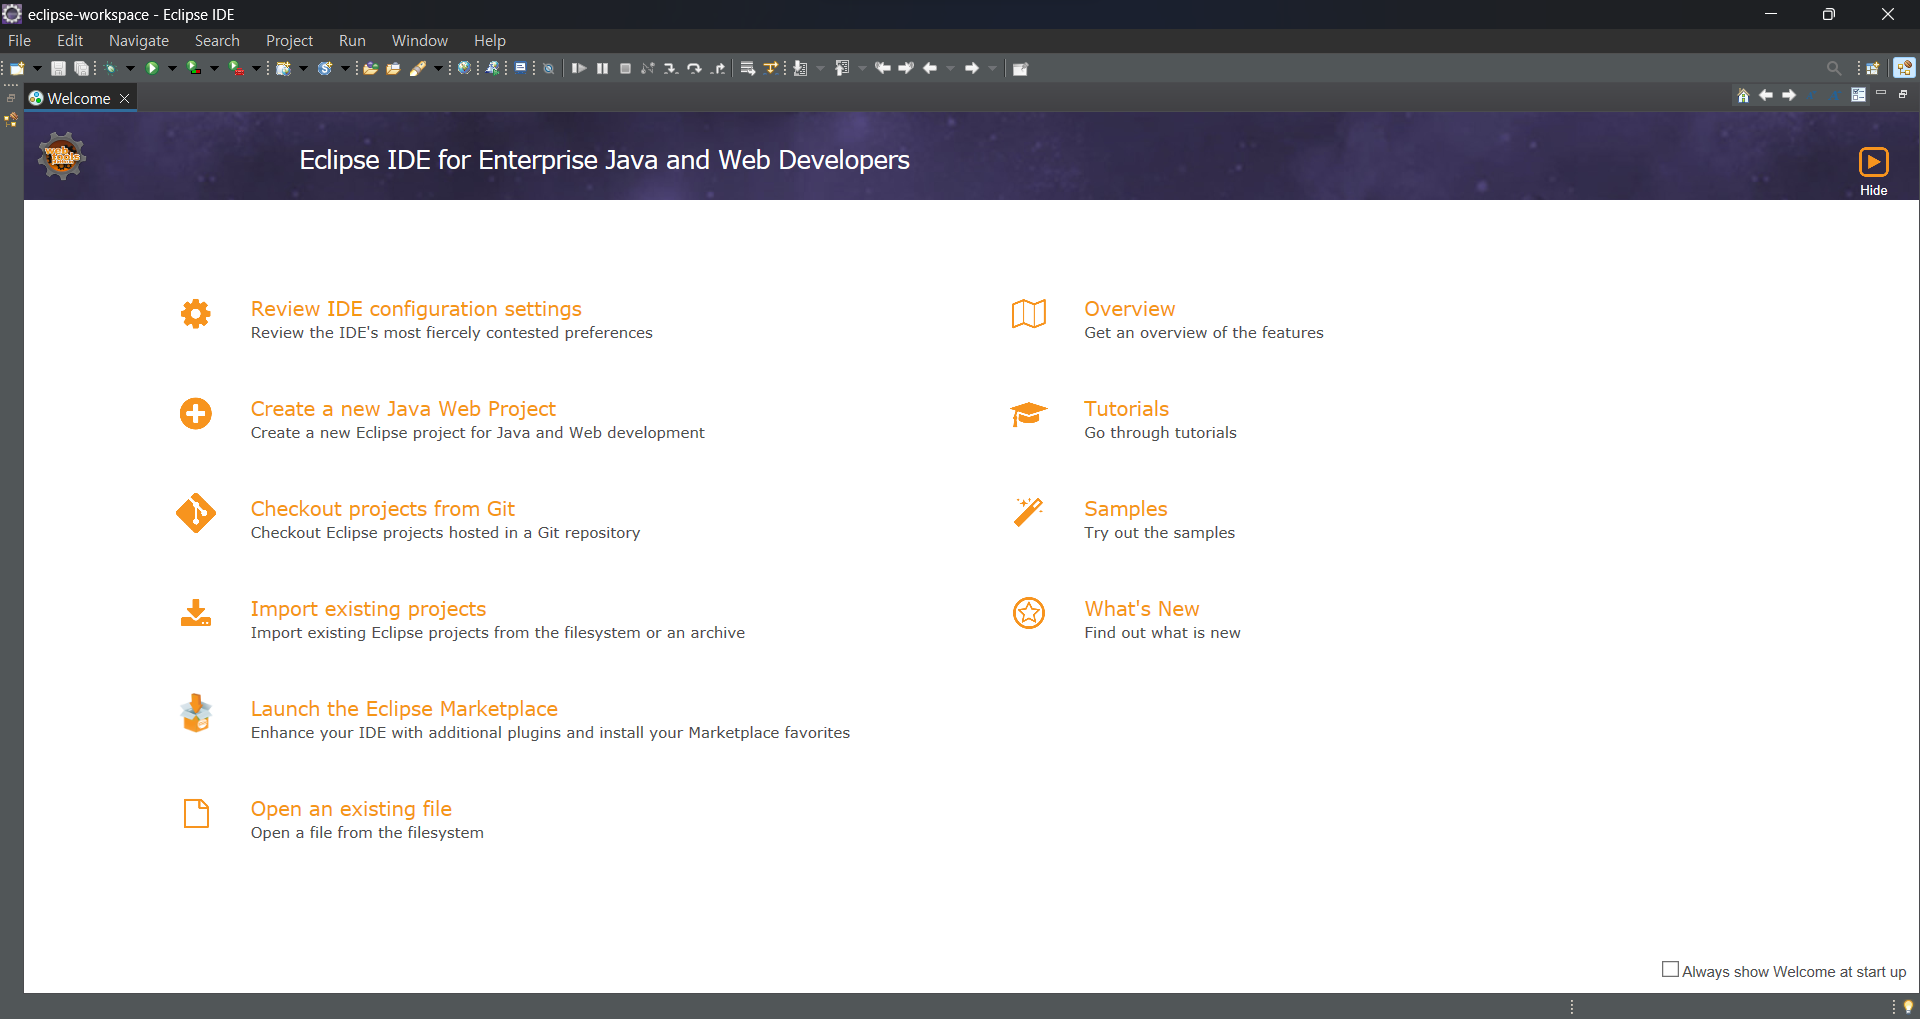Expand the Search flashlight dropdown arrow
Image resolution: width=1920 pixels, height=1019 pixels.
[438, 68]
